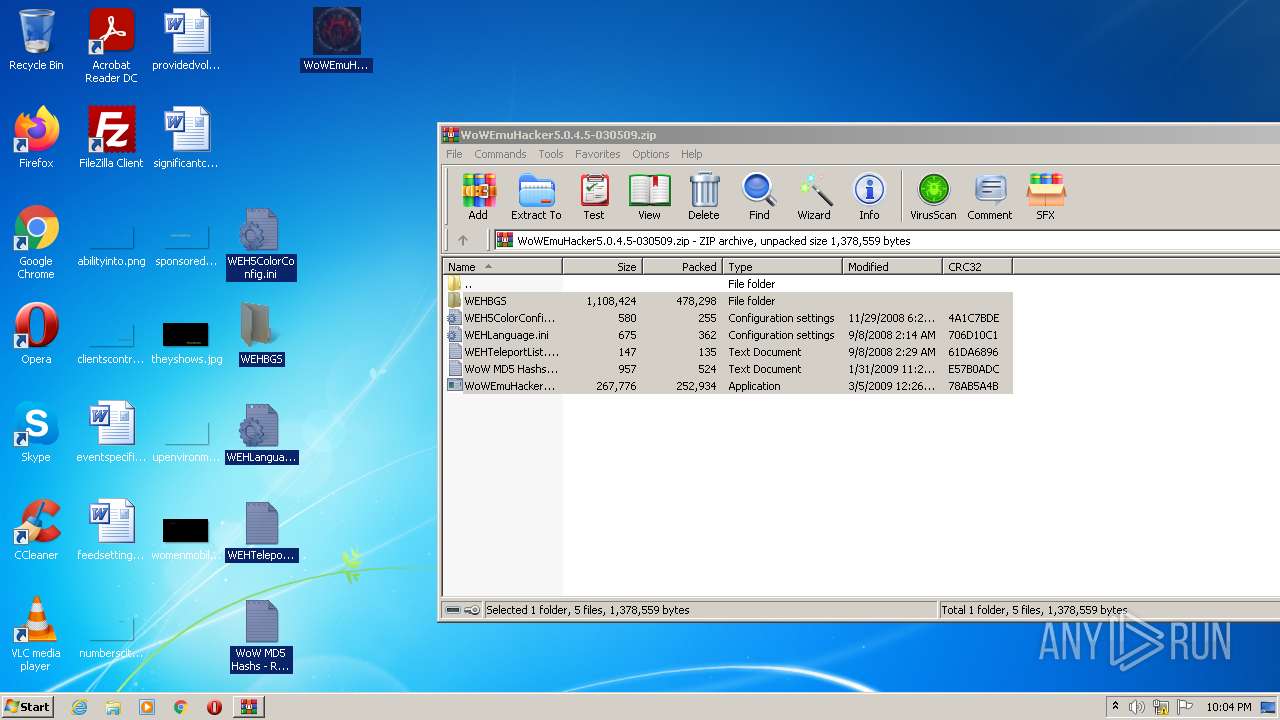Click the volume speaker tray icon
1280x720 pixels.
point(1137,707)
